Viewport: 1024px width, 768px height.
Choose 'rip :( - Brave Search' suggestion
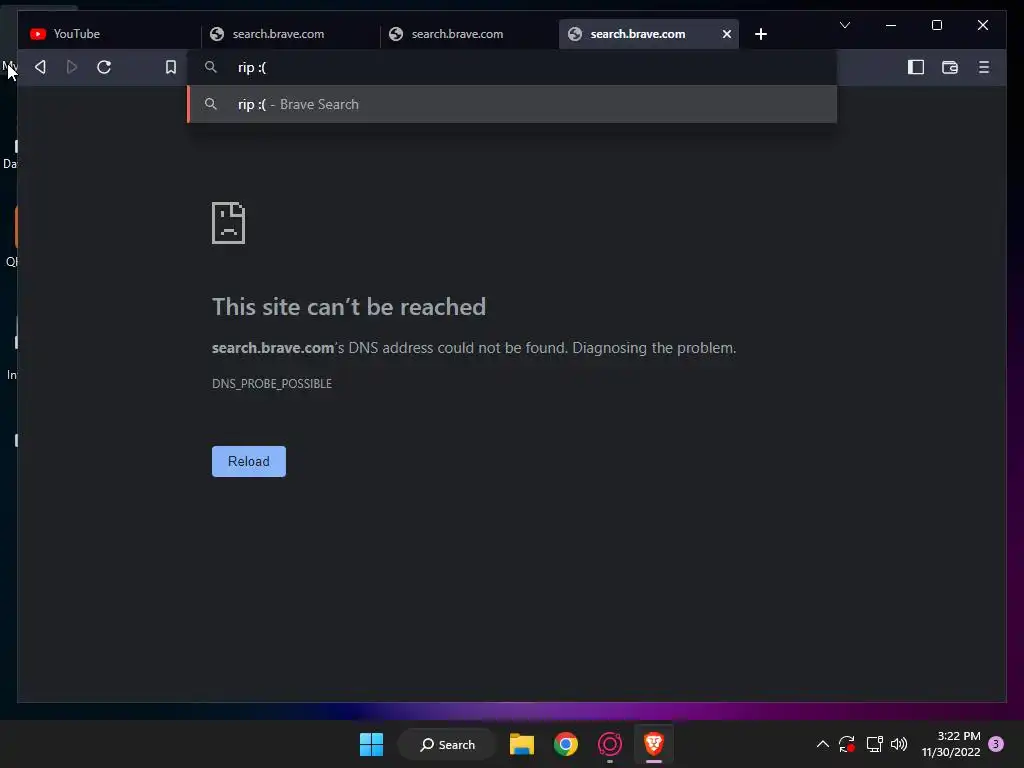pos(512,104)
